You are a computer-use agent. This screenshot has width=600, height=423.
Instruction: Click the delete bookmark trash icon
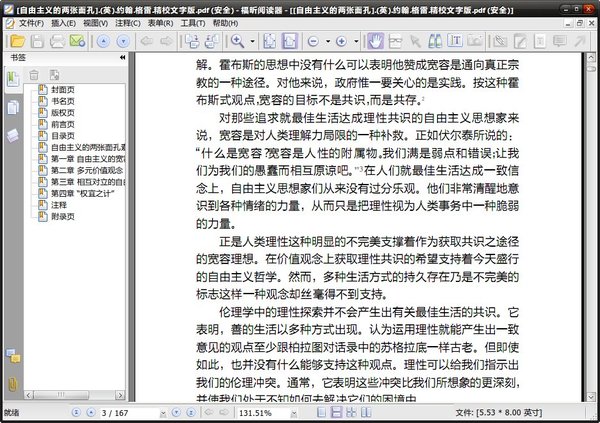tap(34, 75)
